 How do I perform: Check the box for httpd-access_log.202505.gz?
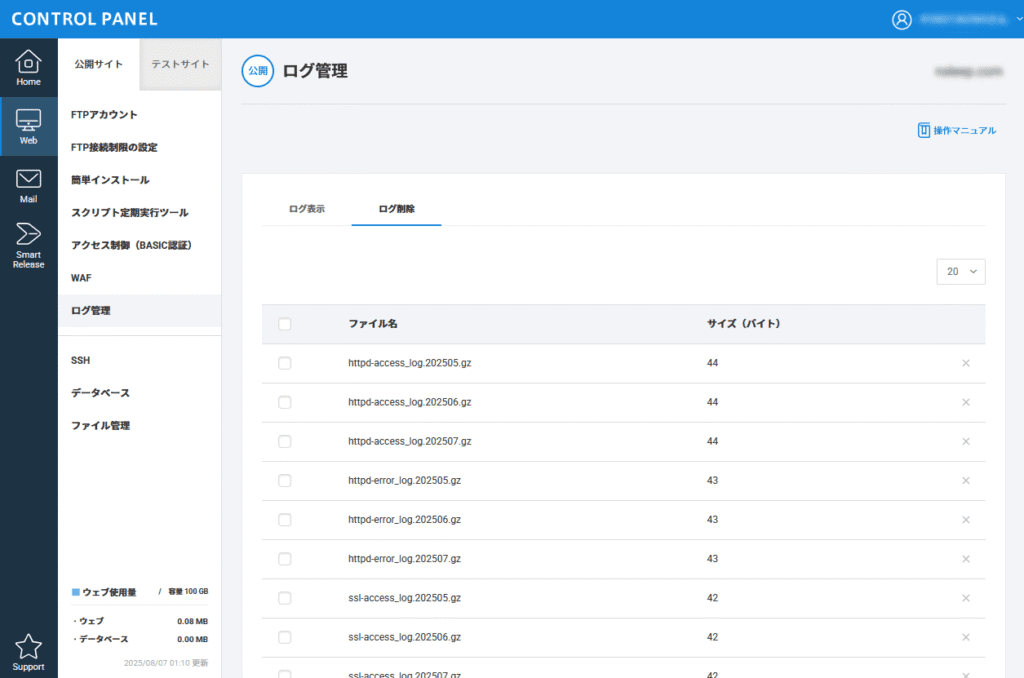285,363
